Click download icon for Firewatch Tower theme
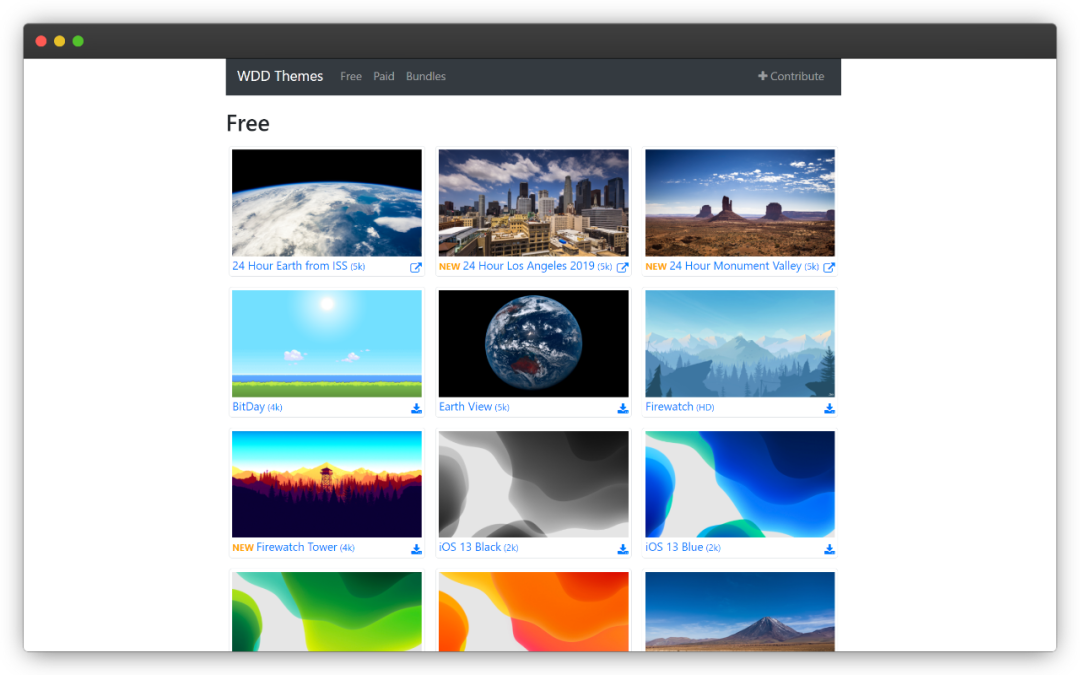 click(416, 549)
